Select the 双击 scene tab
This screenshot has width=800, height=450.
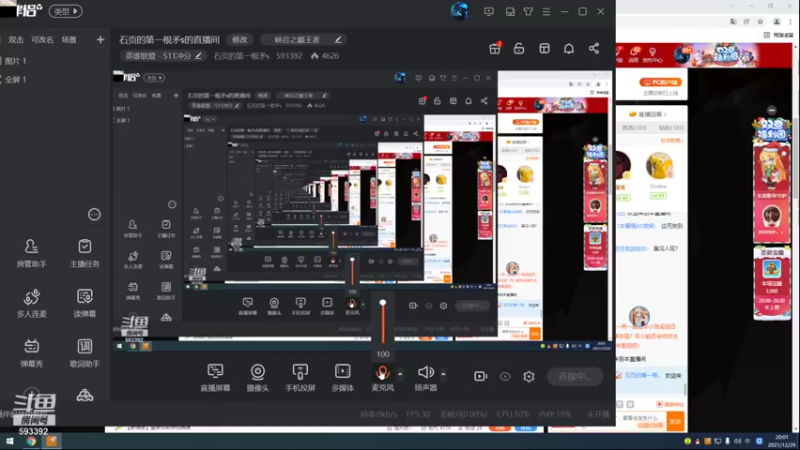tap(16, 40)
